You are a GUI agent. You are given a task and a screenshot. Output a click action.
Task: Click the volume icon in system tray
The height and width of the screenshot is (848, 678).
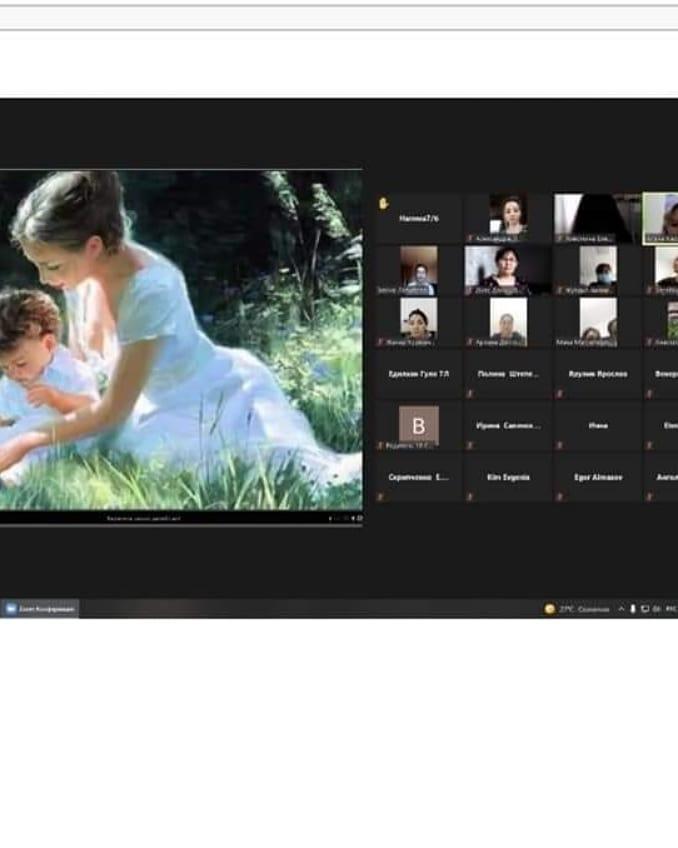pyautogui.click(x=656, y=609)
